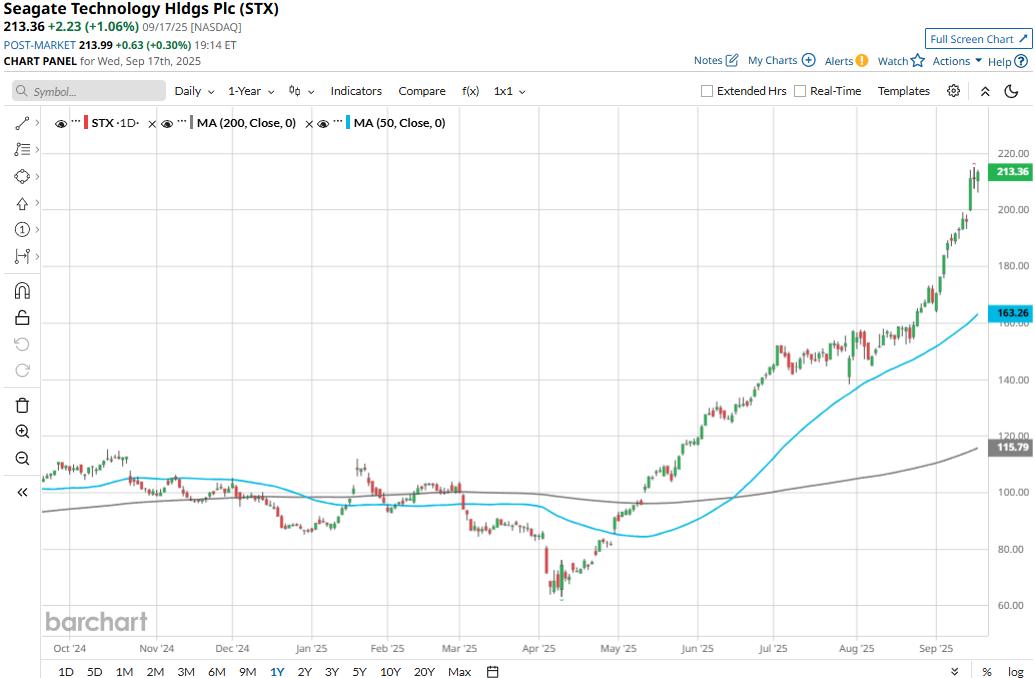Open Alerts for STX
Viewport: 1035px width, 678px height.
click(x=846, y=61)
